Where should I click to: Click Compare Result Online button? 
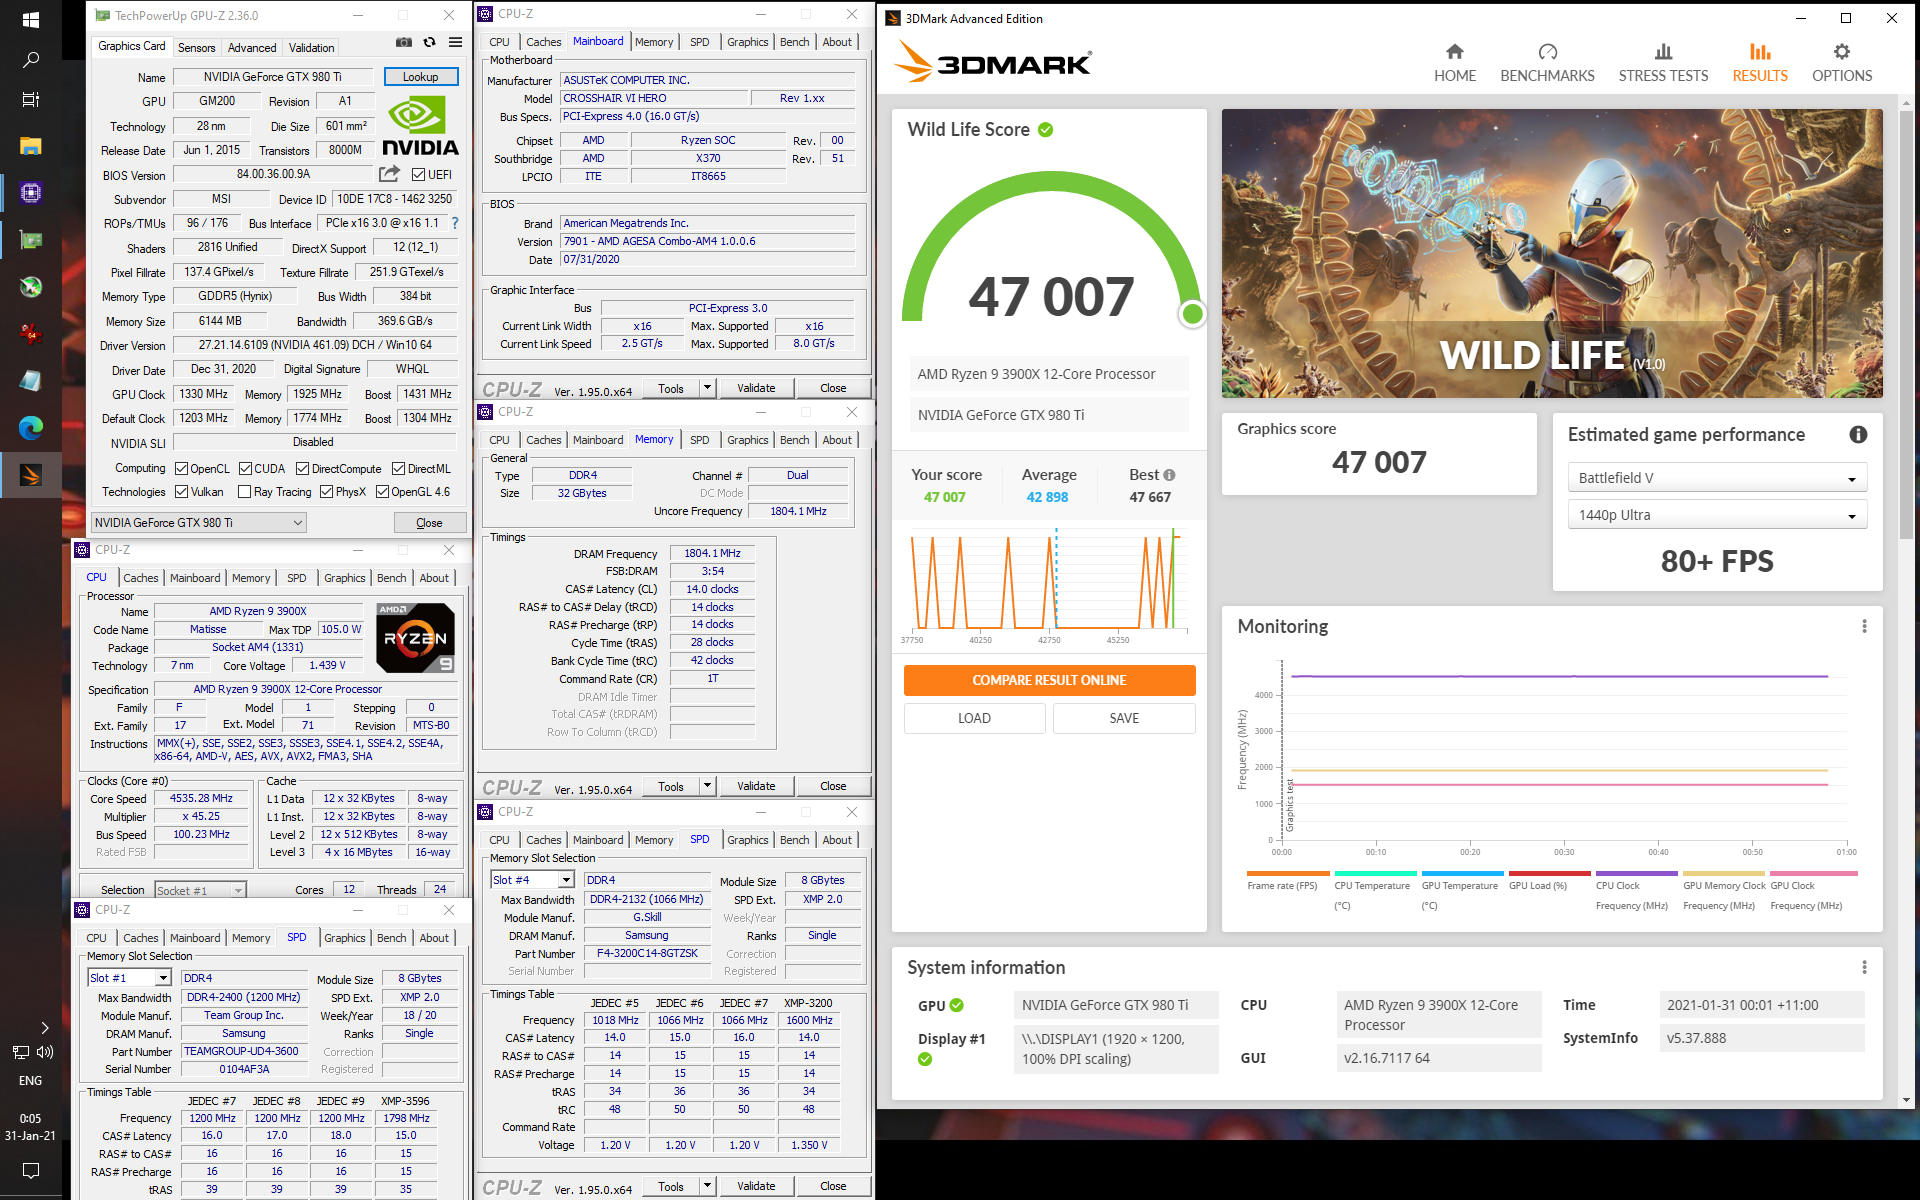click(1049, 680)
